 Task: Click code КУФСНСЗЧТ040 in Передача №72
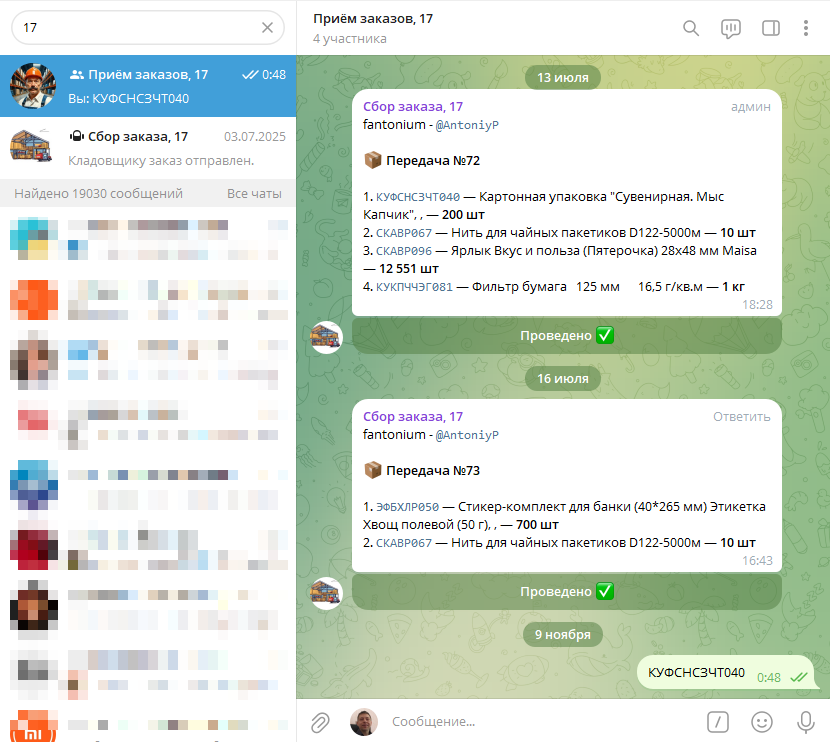(x=418, y=197)
